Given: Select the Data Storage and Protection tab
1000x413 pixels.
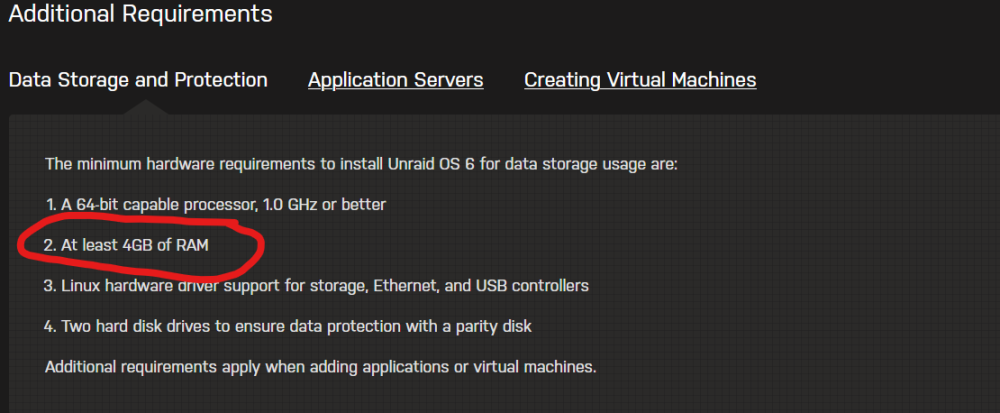Looking at the screenshot, I should point(138,80).
